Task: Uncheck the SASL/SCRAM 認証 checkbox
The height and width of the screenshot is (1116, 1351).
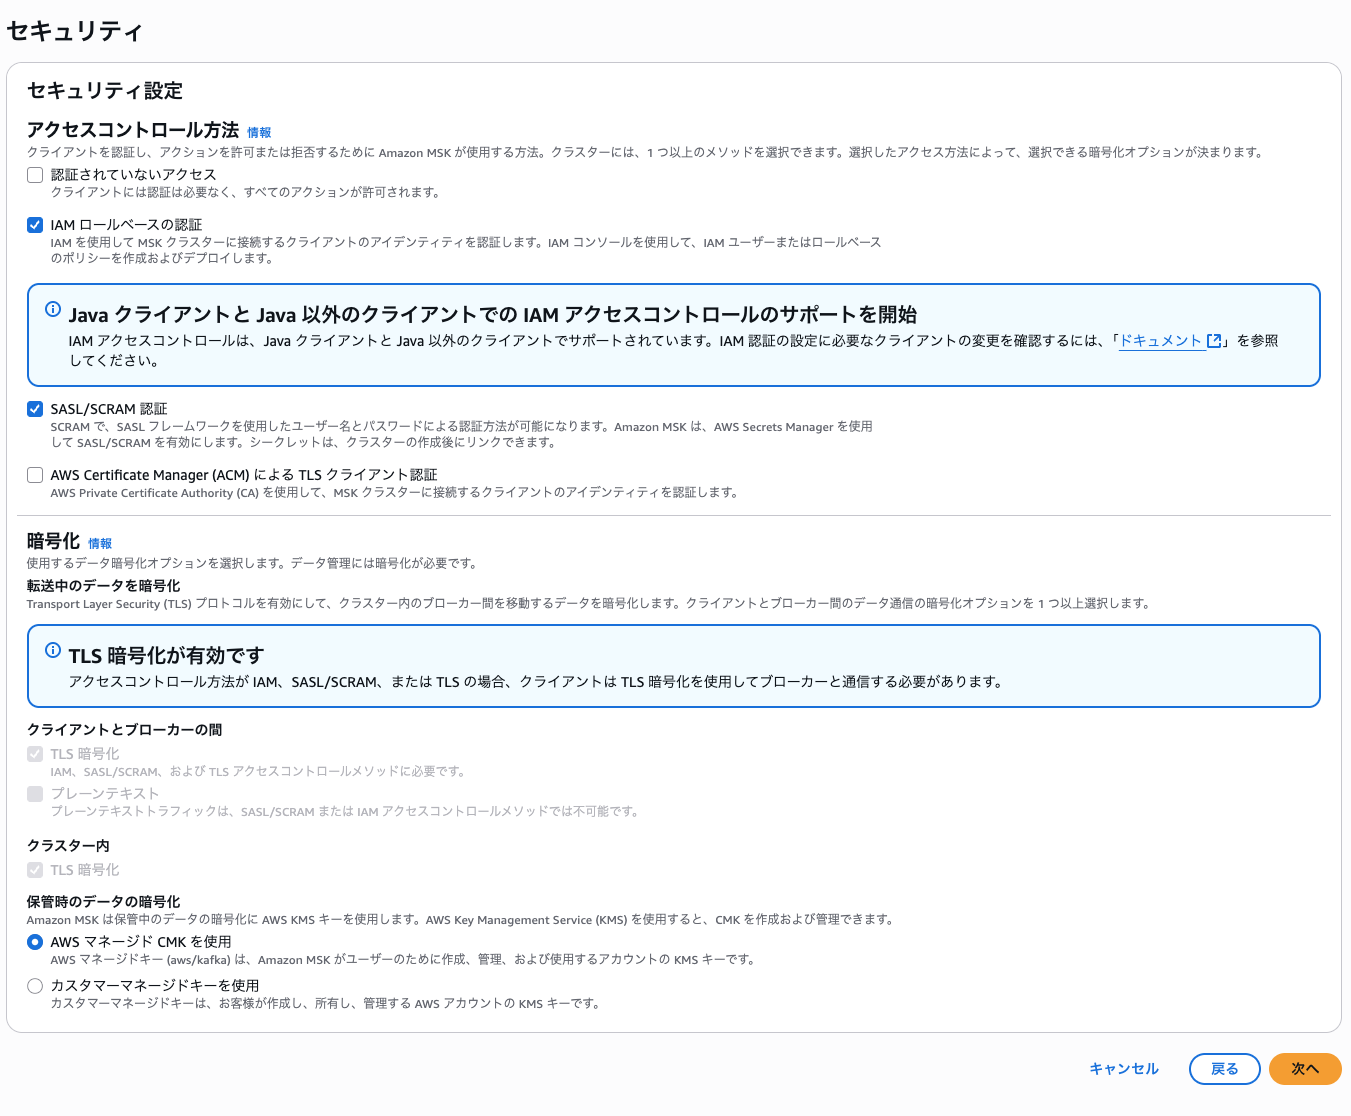Action: [35, 409]
